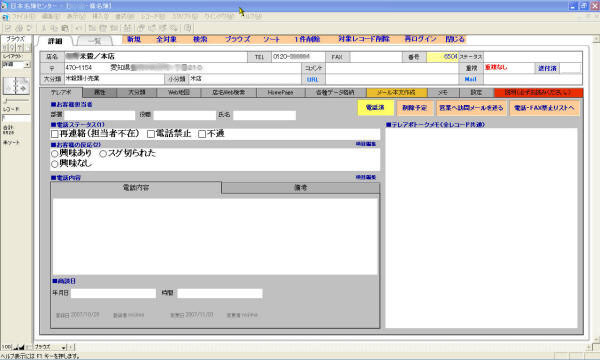Switch to the 備考 inner tab

[301, 188]
